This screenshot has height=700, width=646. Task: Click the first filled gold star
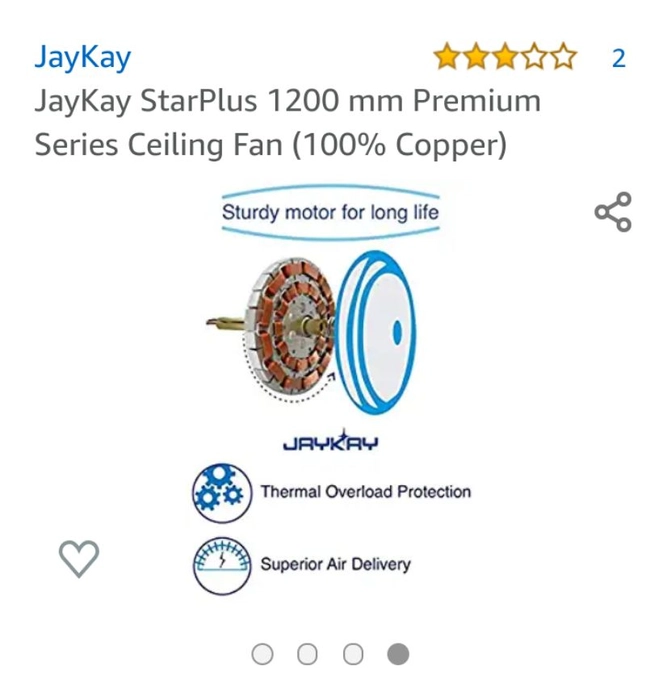pyautogui.click(x=447, y=57)
